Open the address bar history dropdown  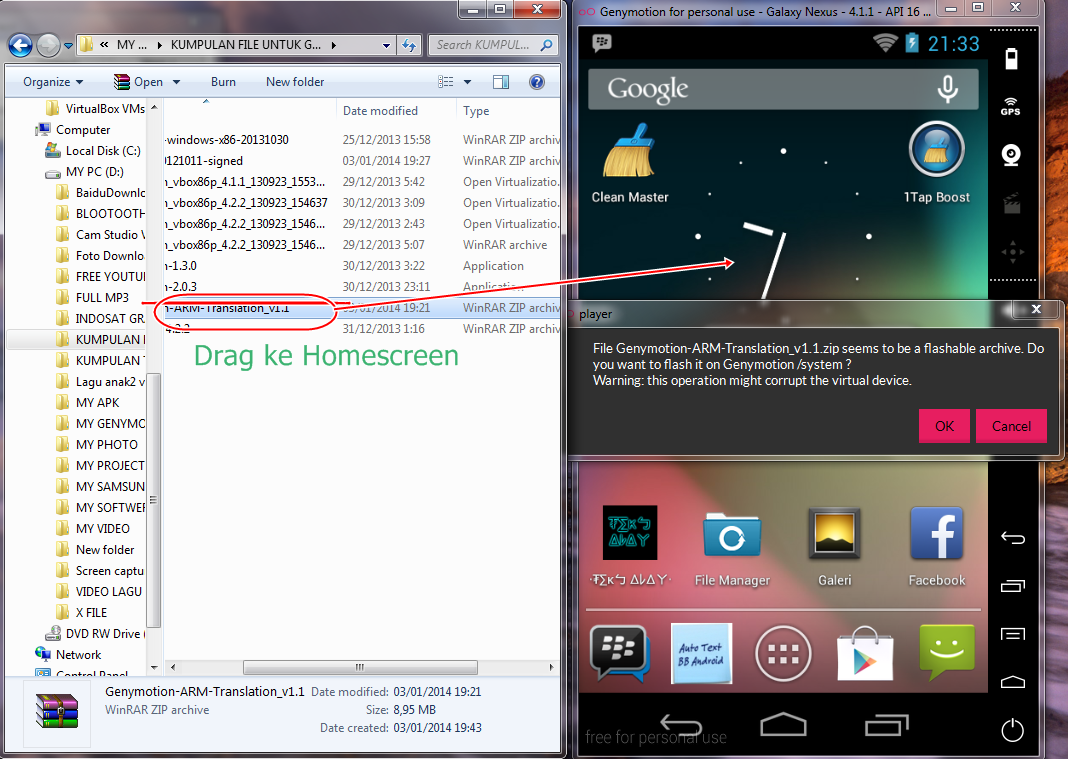(386, 46)
